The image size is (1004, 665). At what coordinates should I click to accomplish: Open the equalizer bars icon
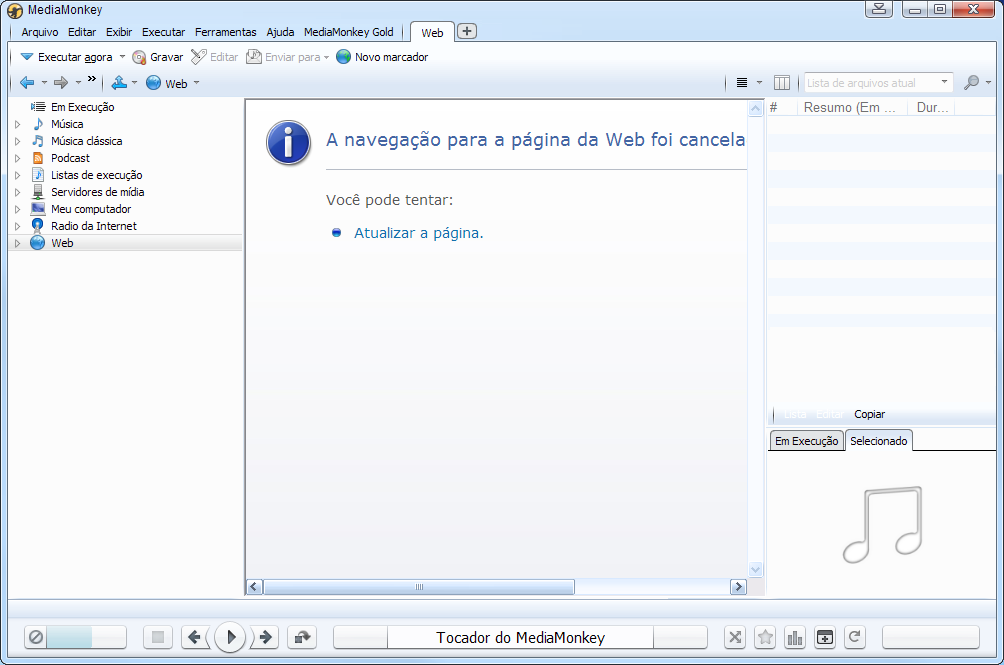tap(795, 637)
